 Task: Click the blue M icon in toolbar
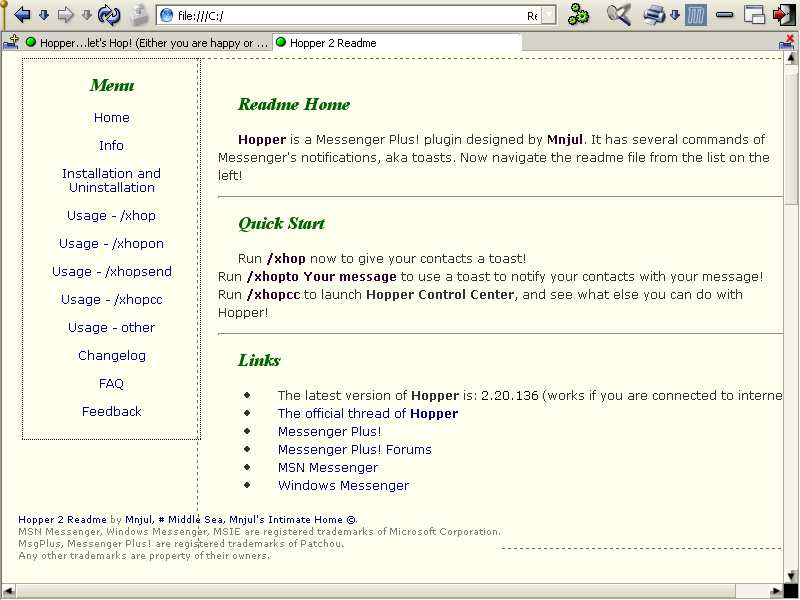696,15
